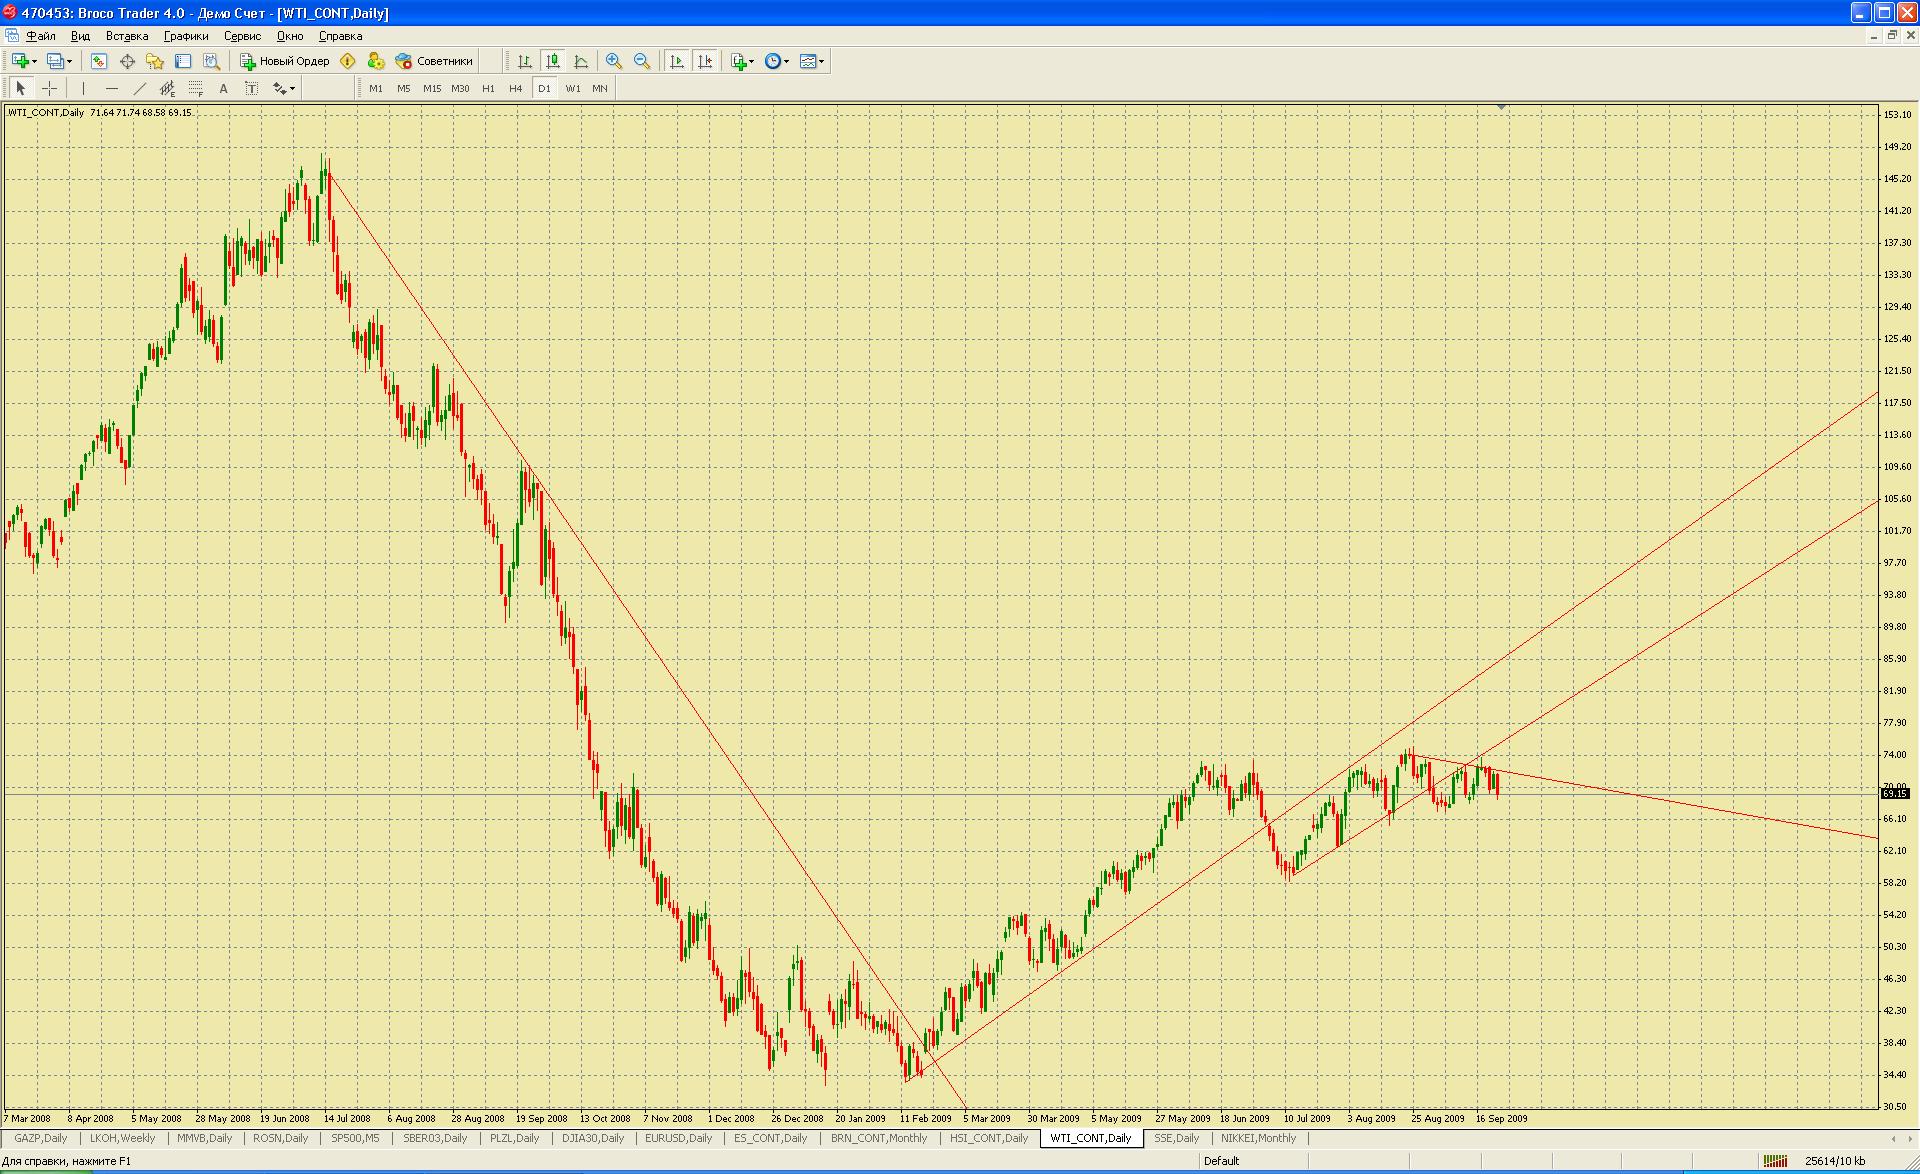
Task: Click the Советники button
Action: point(434,61)
